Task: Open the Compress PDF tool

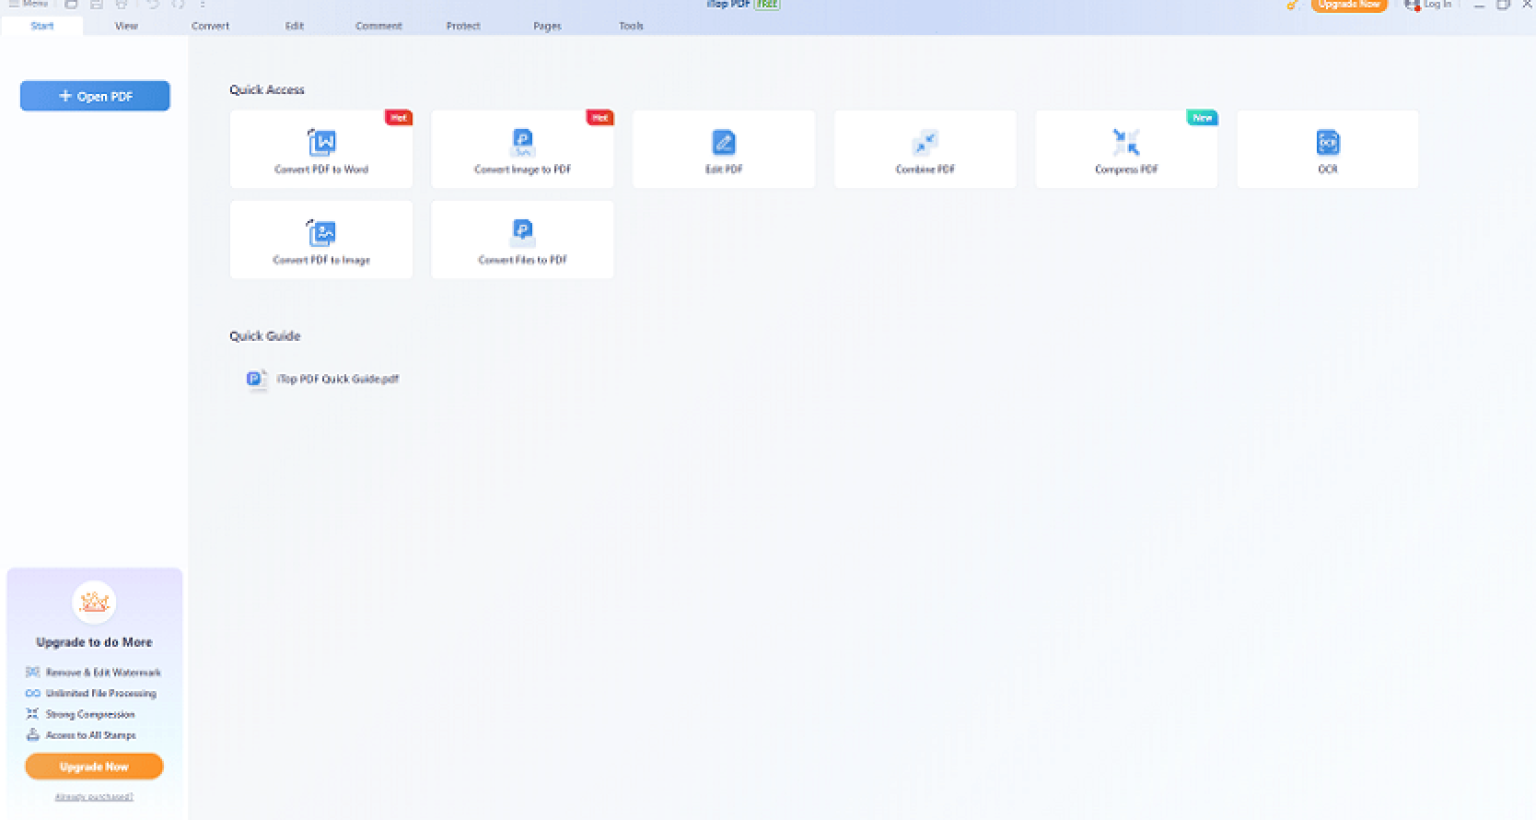Action: (1126, 149)
